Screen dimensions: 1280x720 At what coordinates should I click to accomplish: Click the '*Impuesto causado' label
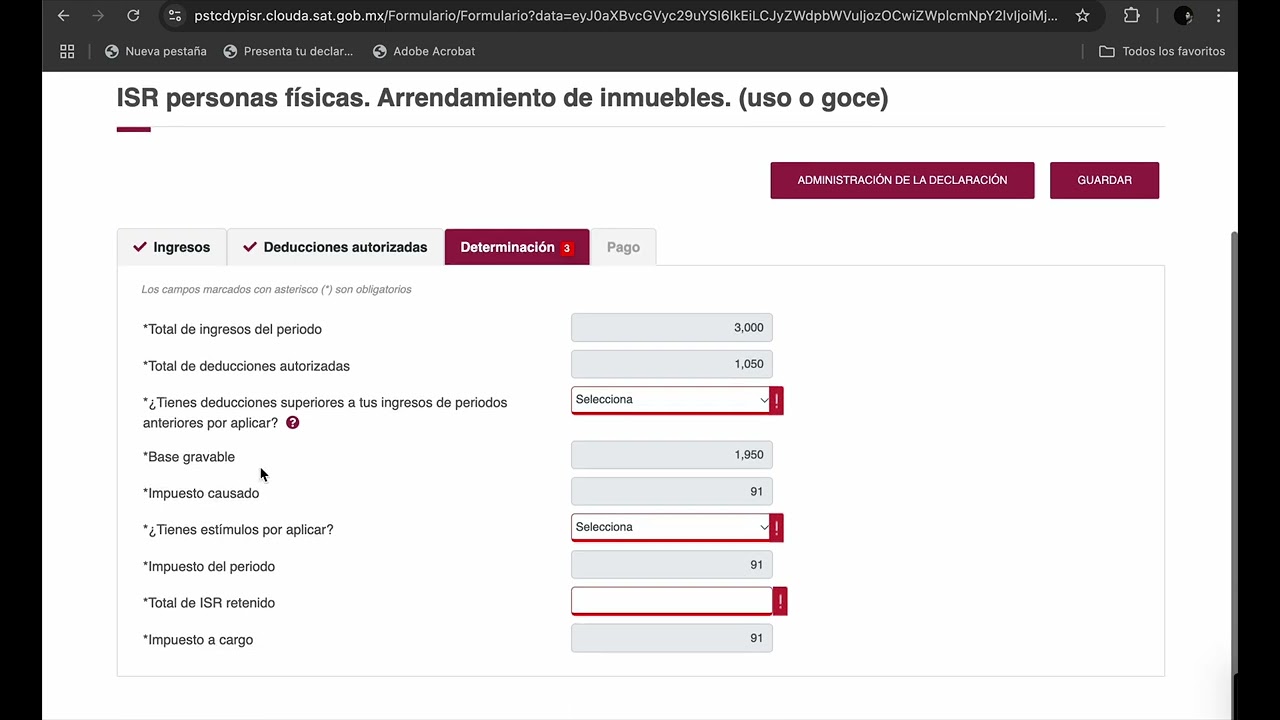click(201, 493)
